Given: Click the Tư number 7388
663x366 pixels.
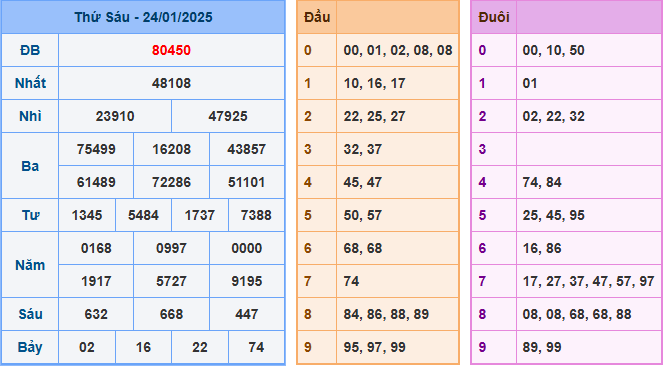Looking at the screenshot, I should tap(256, 215).
